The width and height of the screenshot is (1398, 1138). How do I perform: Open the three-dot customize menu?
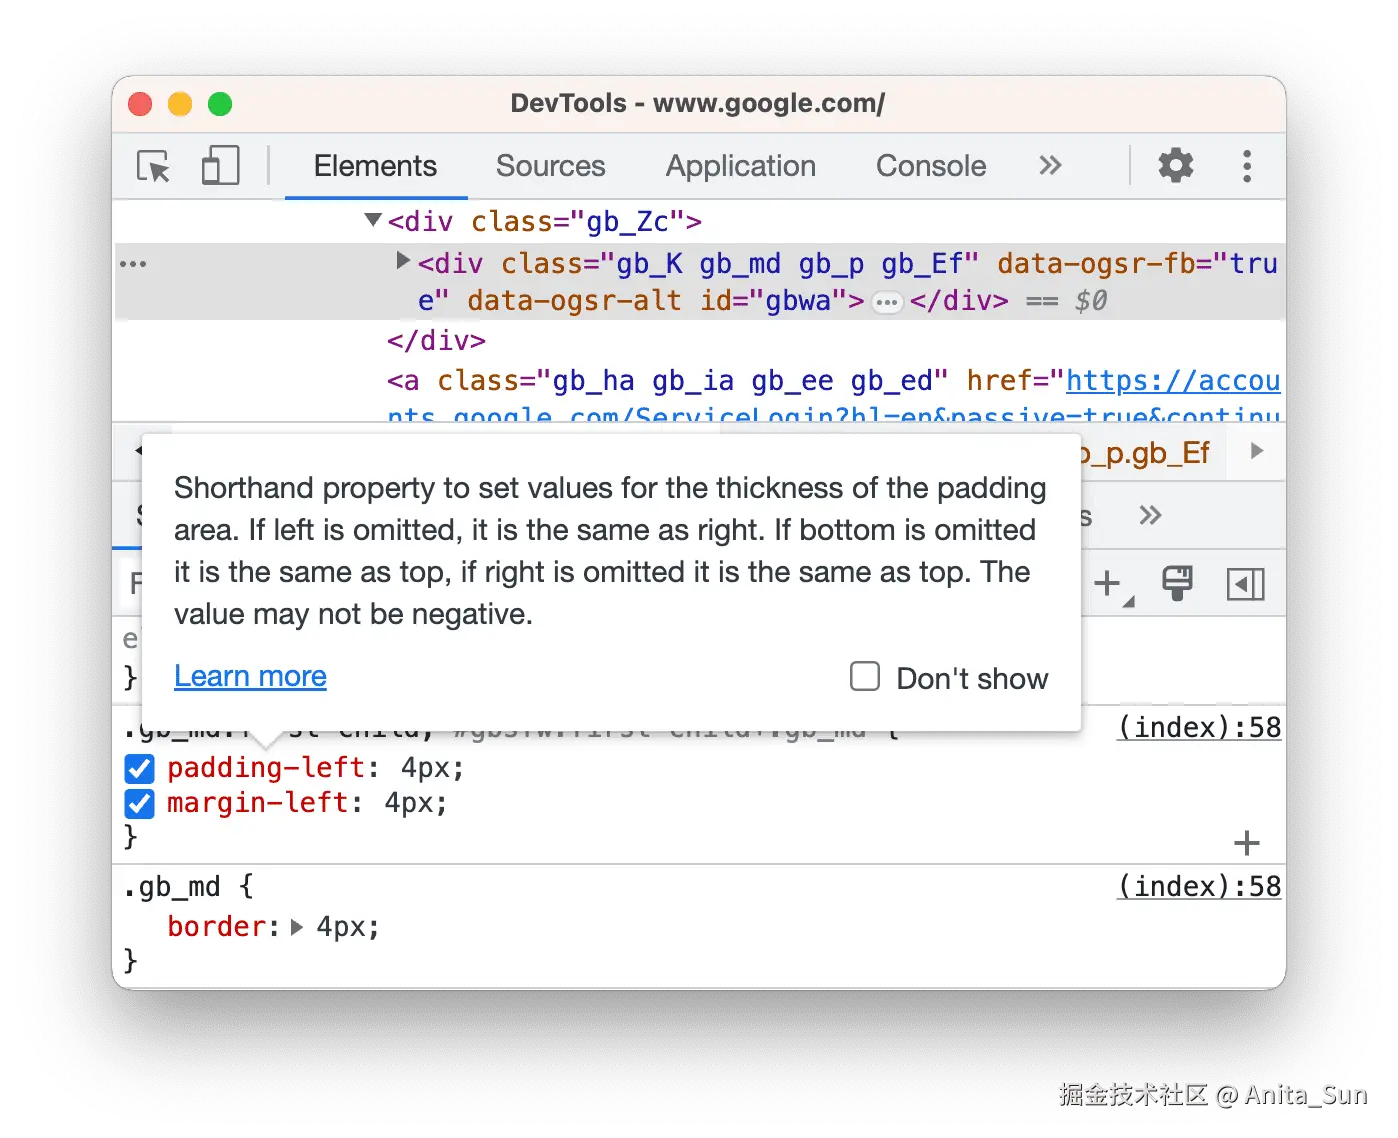[x=1246, y=166]
